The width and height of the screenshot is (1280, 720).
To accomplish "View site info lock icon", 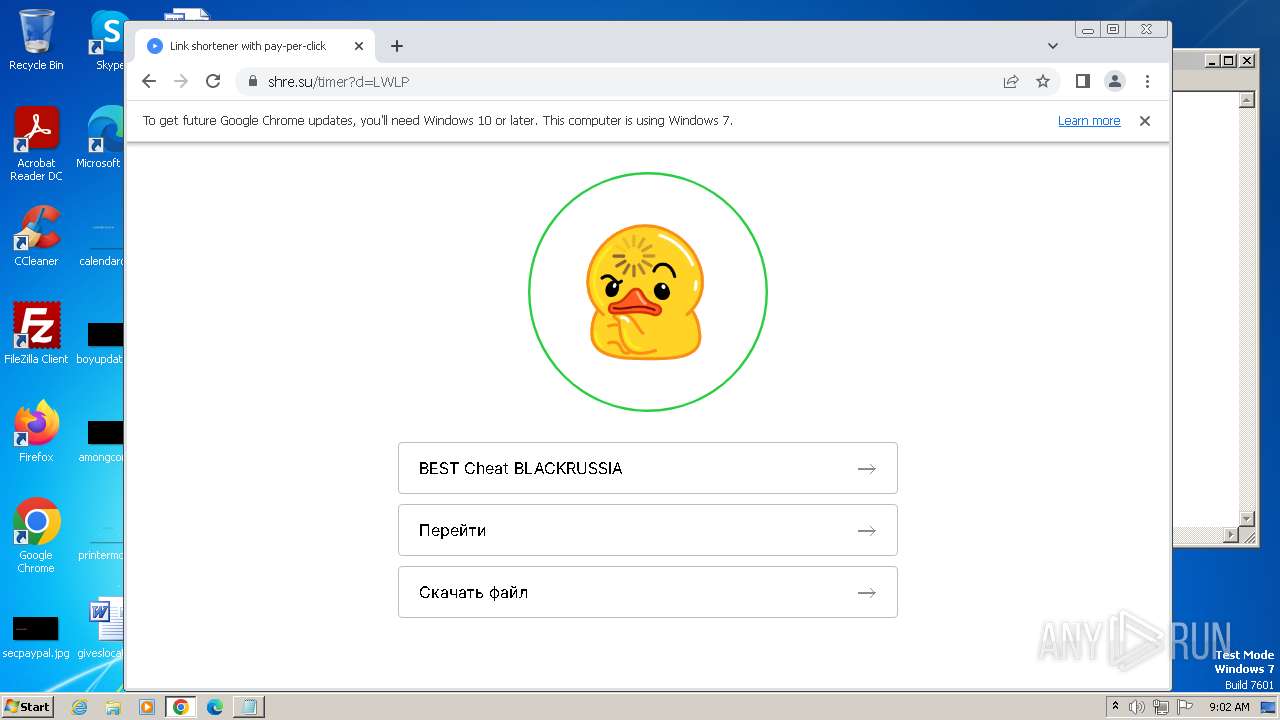I will (x=253, y=81).
